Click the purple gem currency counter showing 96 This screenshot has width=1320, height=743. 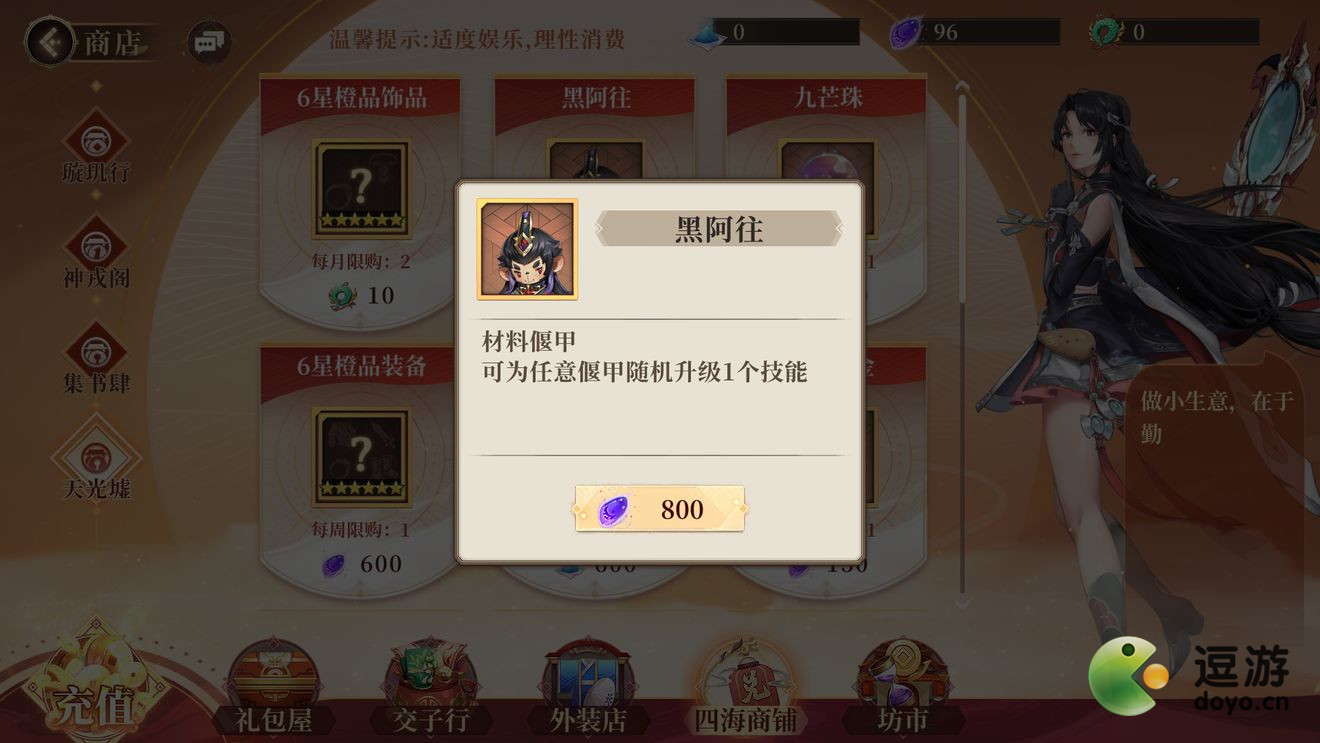coord(975,32)
